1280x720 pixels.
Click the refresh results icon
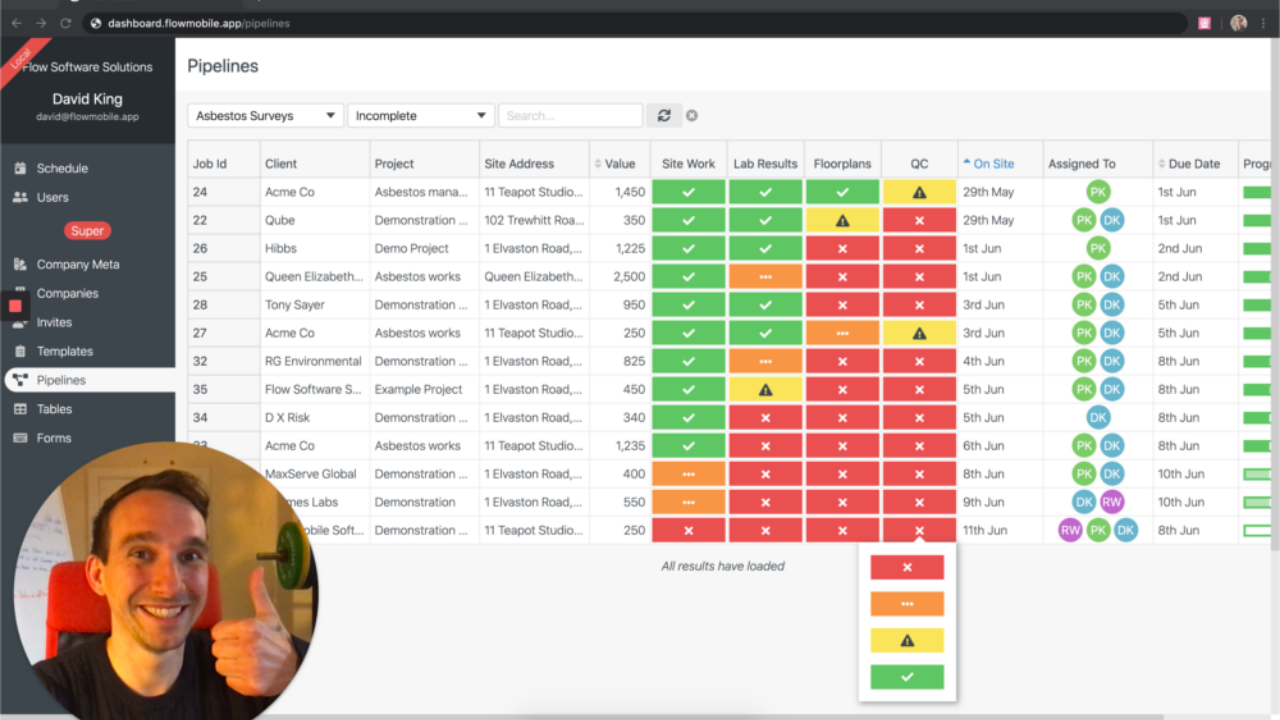(663, 115)
